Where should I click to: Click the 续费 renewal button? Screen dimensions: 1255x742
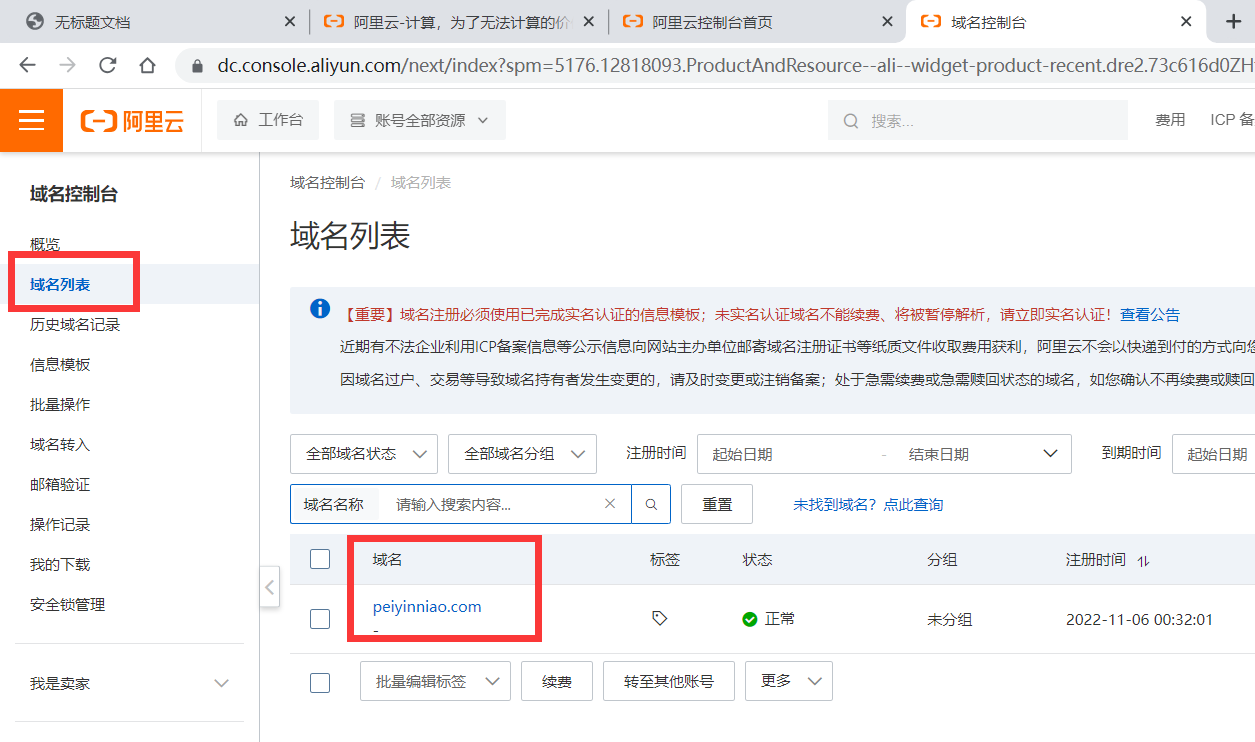tap(556, 680)
